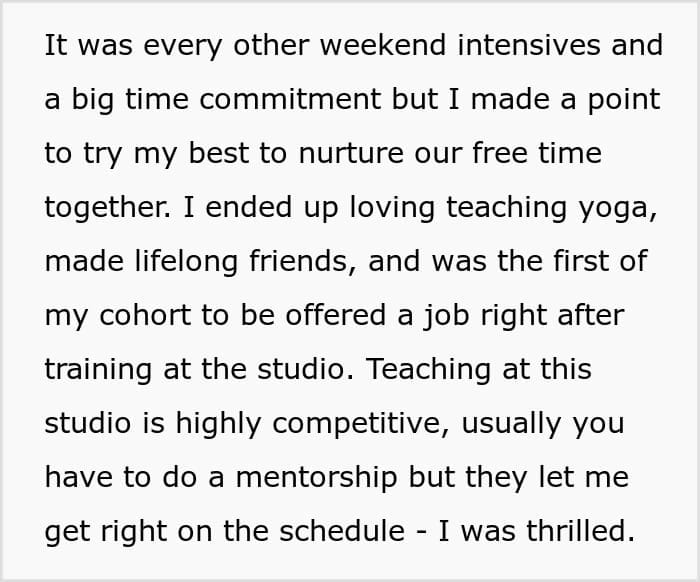Click the word "loving"
The image size is (700, 582).
pyautogui.click(x=392, y=208)
